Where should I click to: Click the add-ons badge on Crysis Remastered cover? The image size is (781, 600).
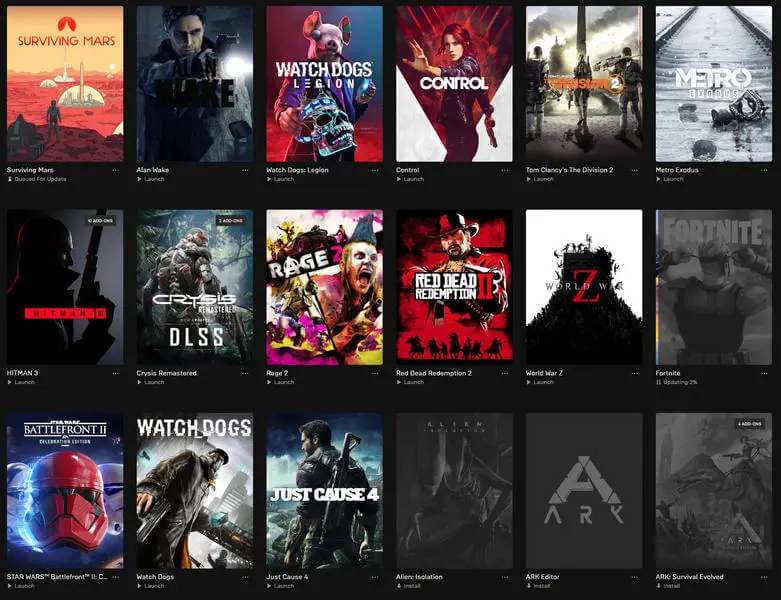pyautogui.click(x=231, y=221)
